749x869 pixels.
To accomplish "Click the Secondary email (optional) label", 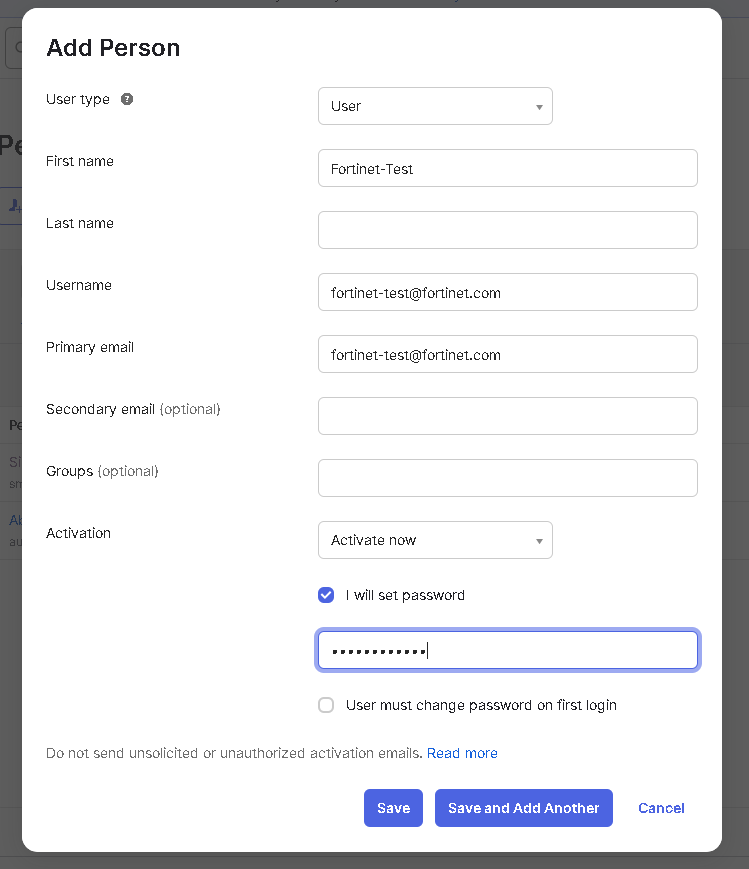I will click(x=133, y=409).
